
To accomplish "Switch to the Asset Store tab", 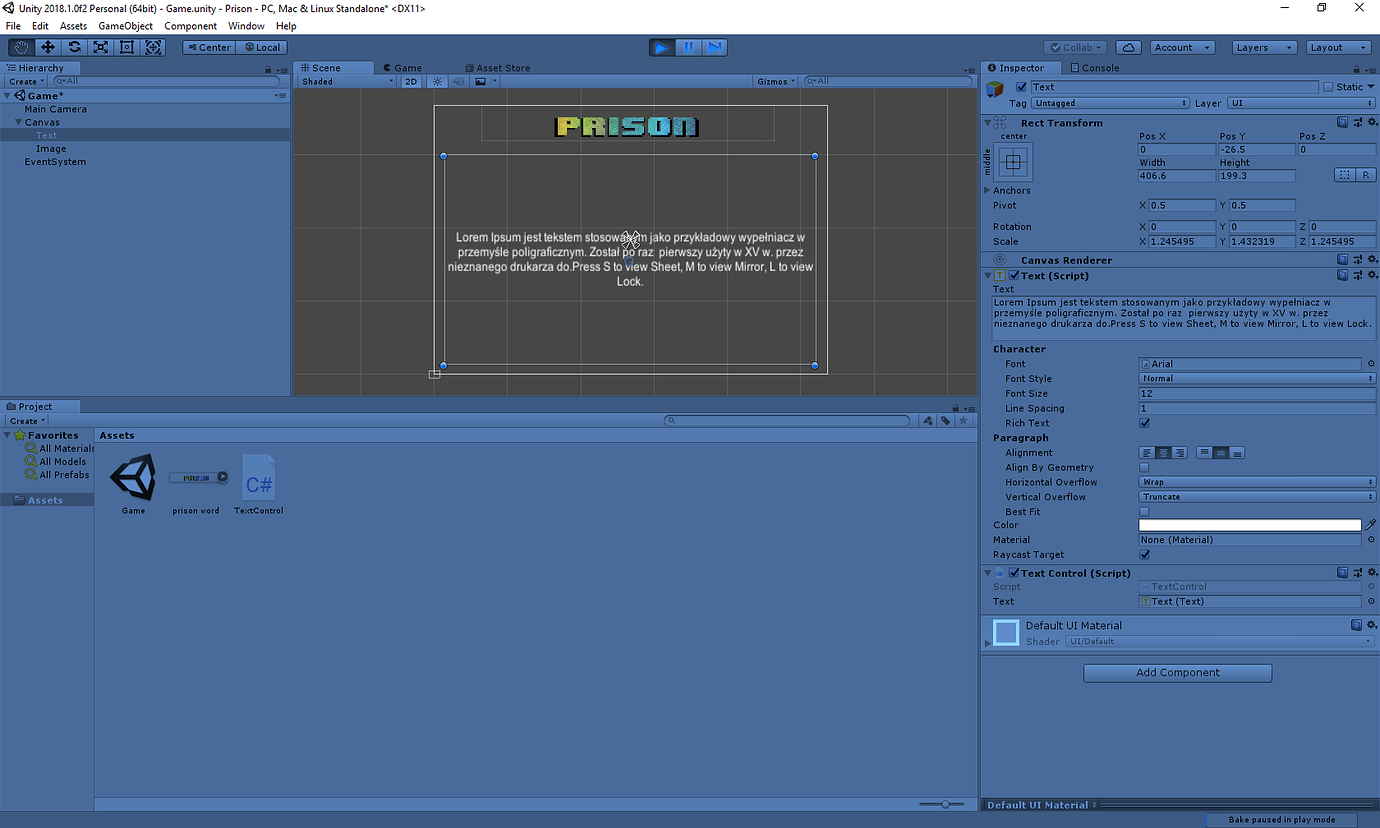I will 502,68.
